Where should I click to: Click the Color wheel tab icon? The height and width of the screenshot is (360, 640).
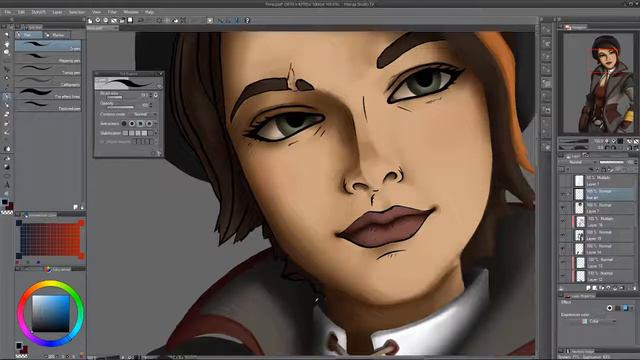coord(48,269)
